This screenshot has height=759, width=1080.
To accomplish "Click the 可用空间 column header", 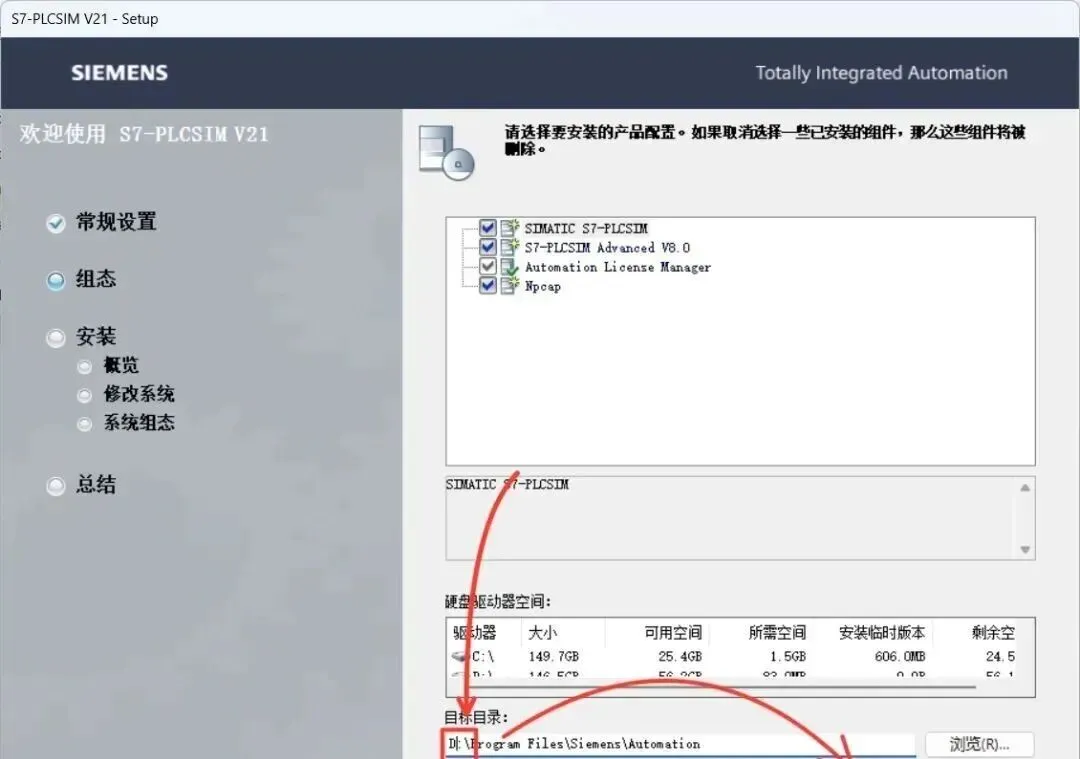I will pos(673,632).
